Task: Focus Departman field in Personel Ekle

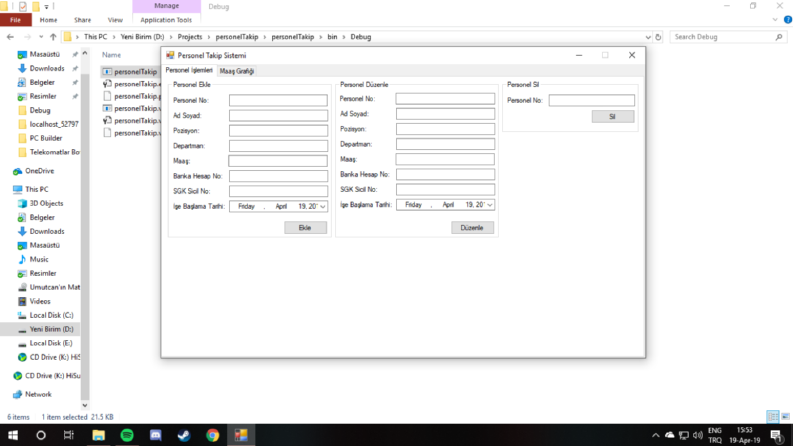Action: (x=278, y=146)
